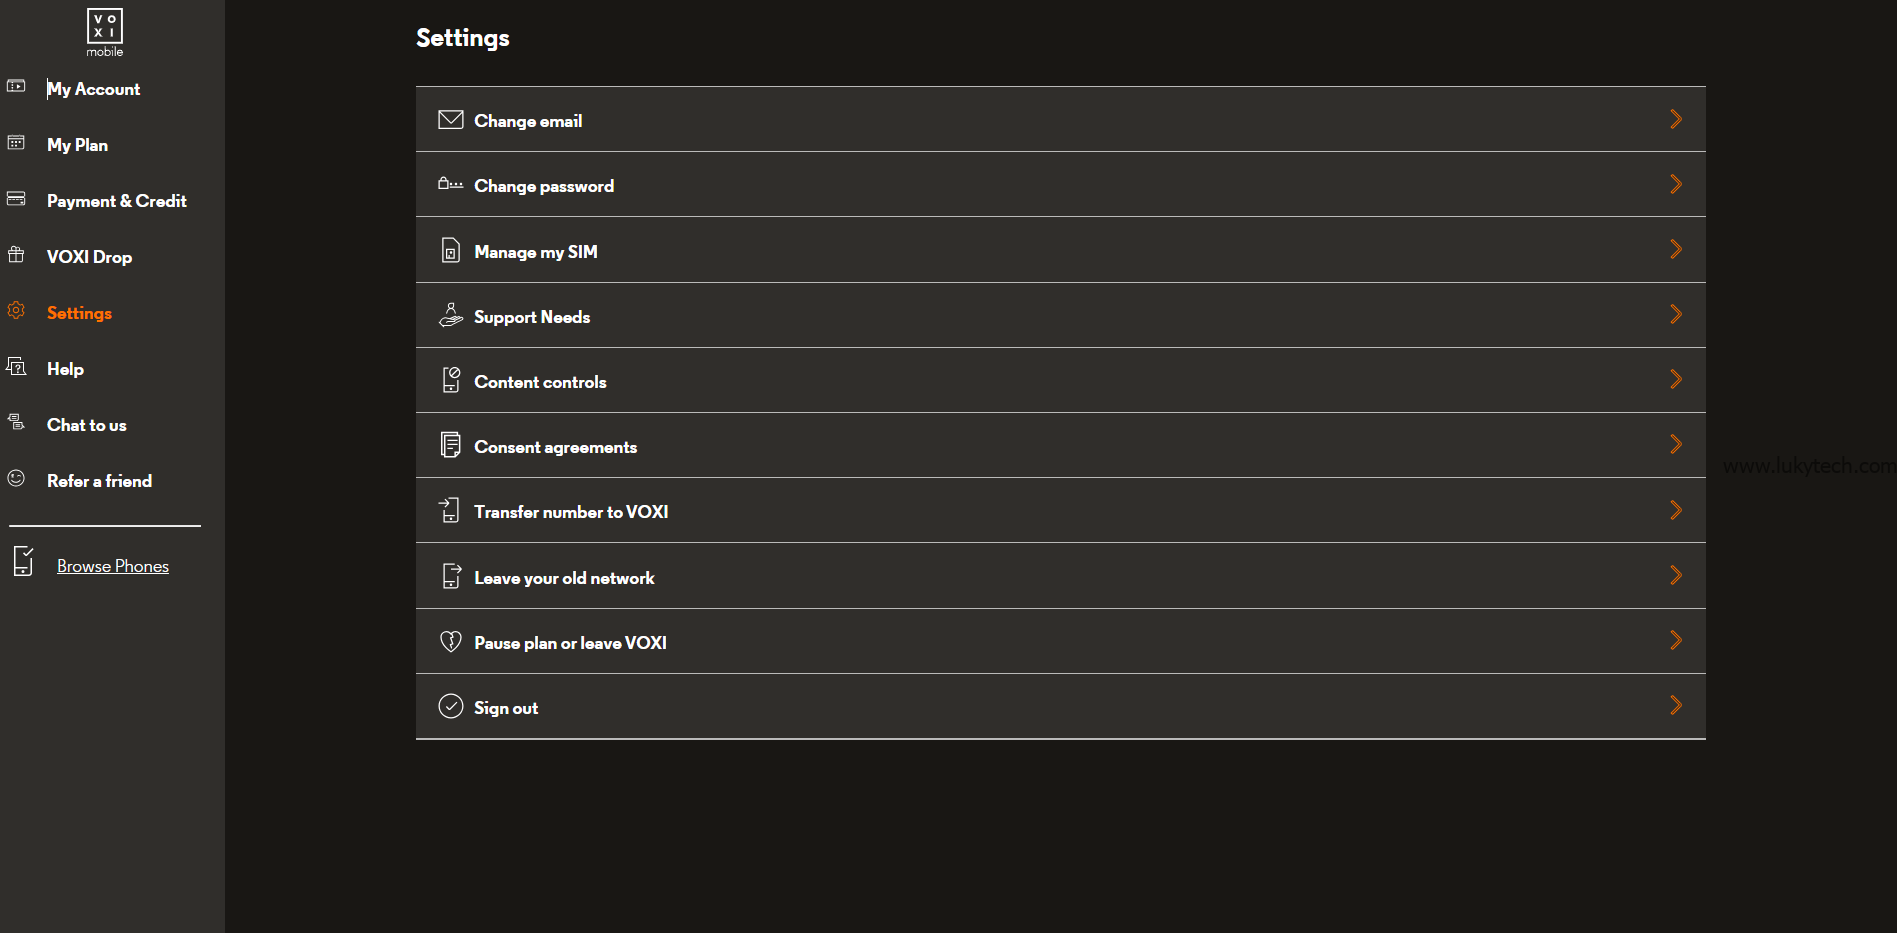This screenshot has height=933, width=1897.
Task: Click the orange Settings gear icon
Action: 16,311
